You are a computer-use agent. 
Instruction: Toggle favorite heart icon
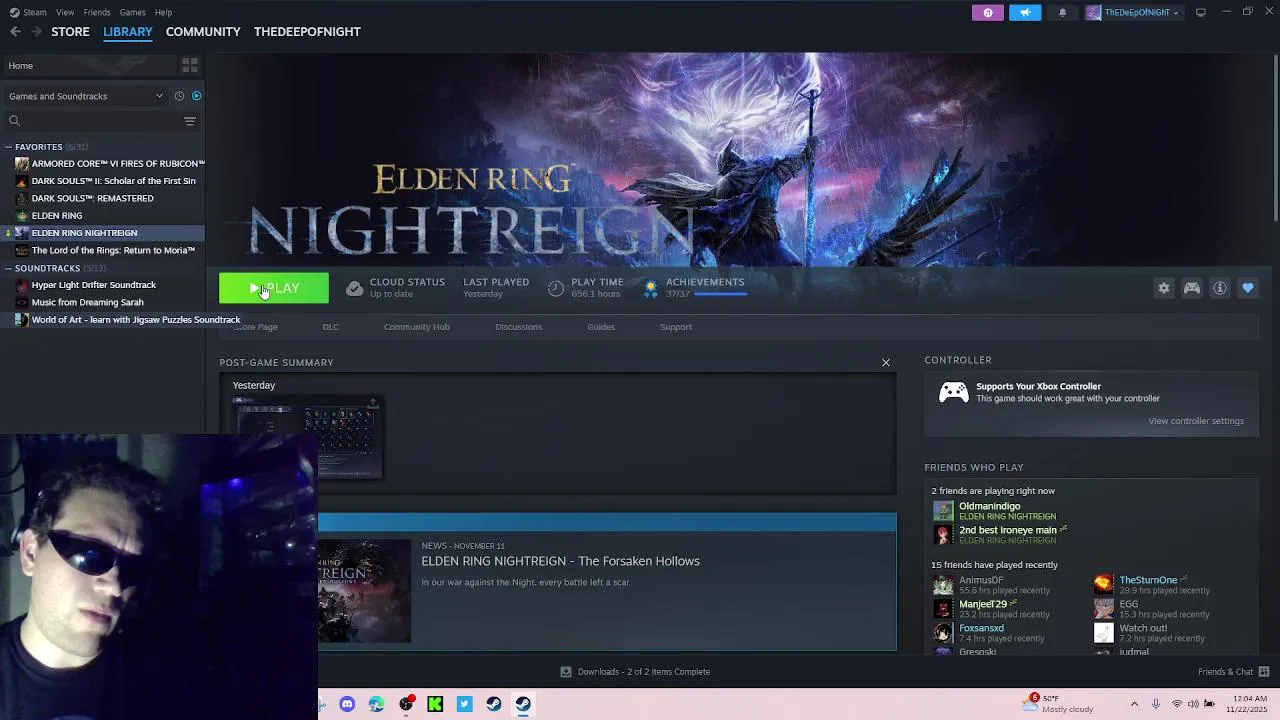pos(1248,288)
